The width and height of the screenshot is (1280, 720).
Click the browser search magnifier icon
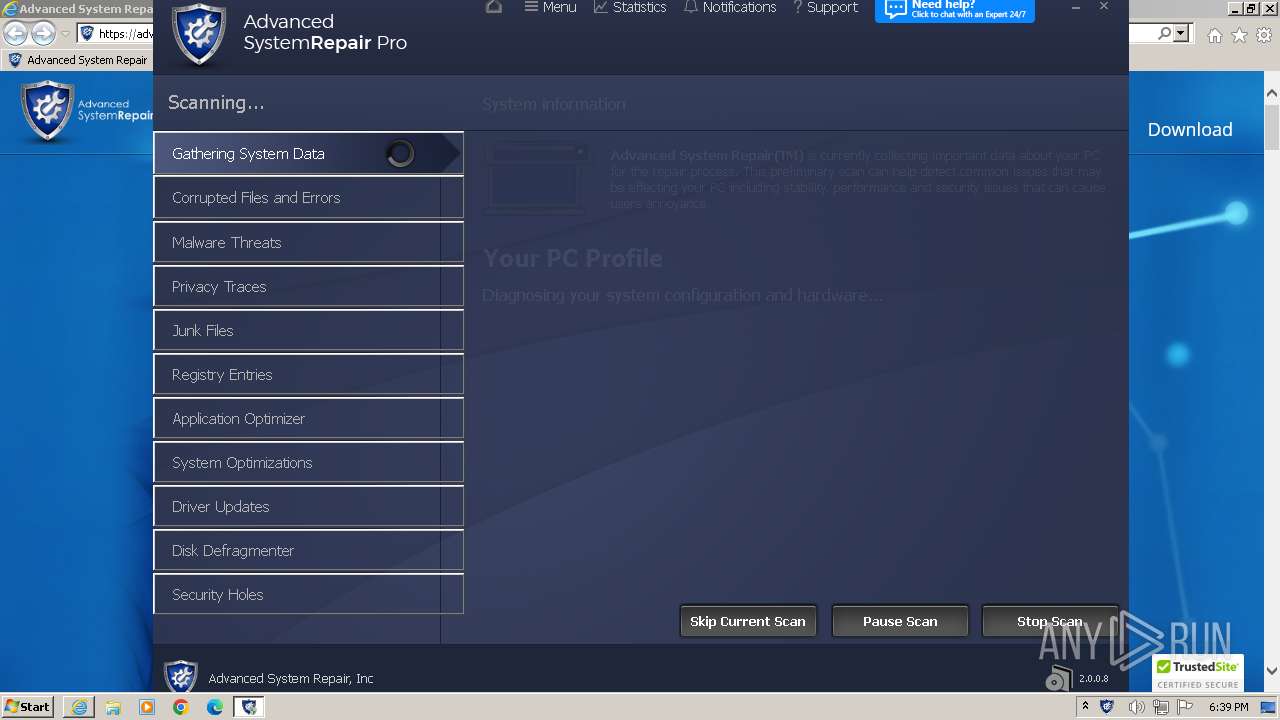(1164, 33)
